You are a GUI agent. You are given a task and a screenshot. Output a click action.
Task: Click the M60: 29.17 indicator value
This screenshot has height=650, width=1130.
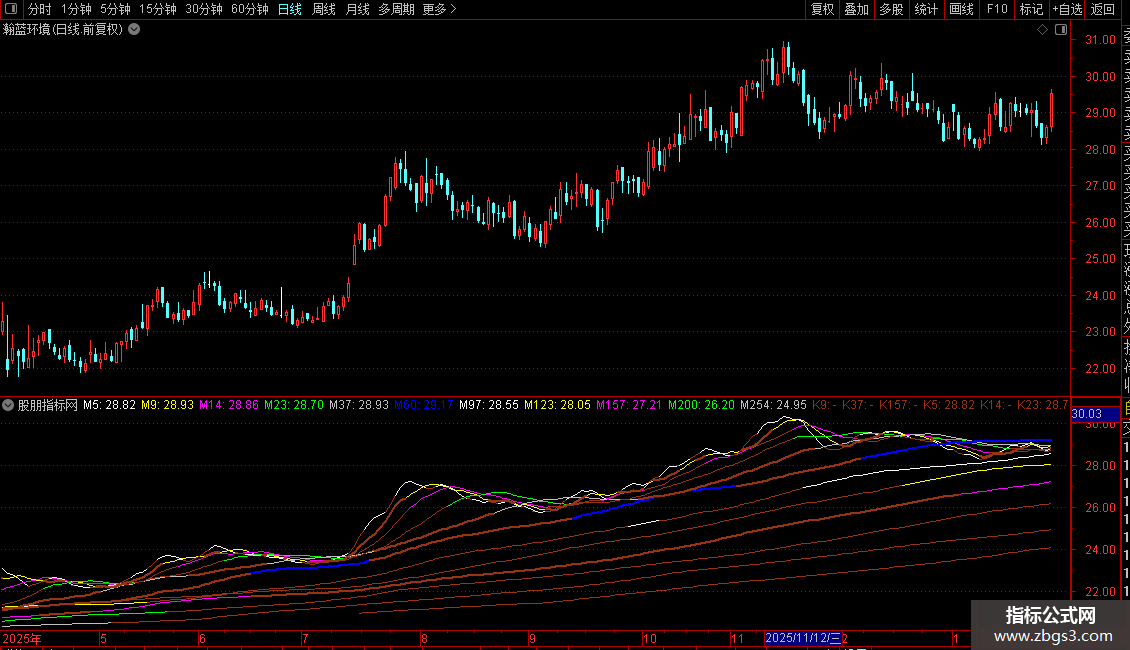424,405
